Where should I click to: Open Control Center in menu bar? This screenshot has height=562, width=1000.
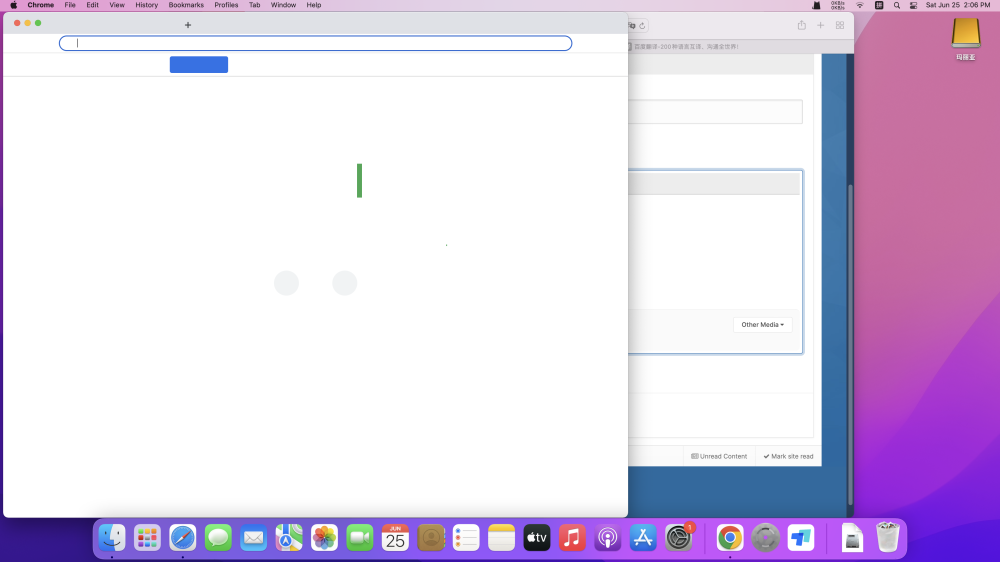pos(913,5)
